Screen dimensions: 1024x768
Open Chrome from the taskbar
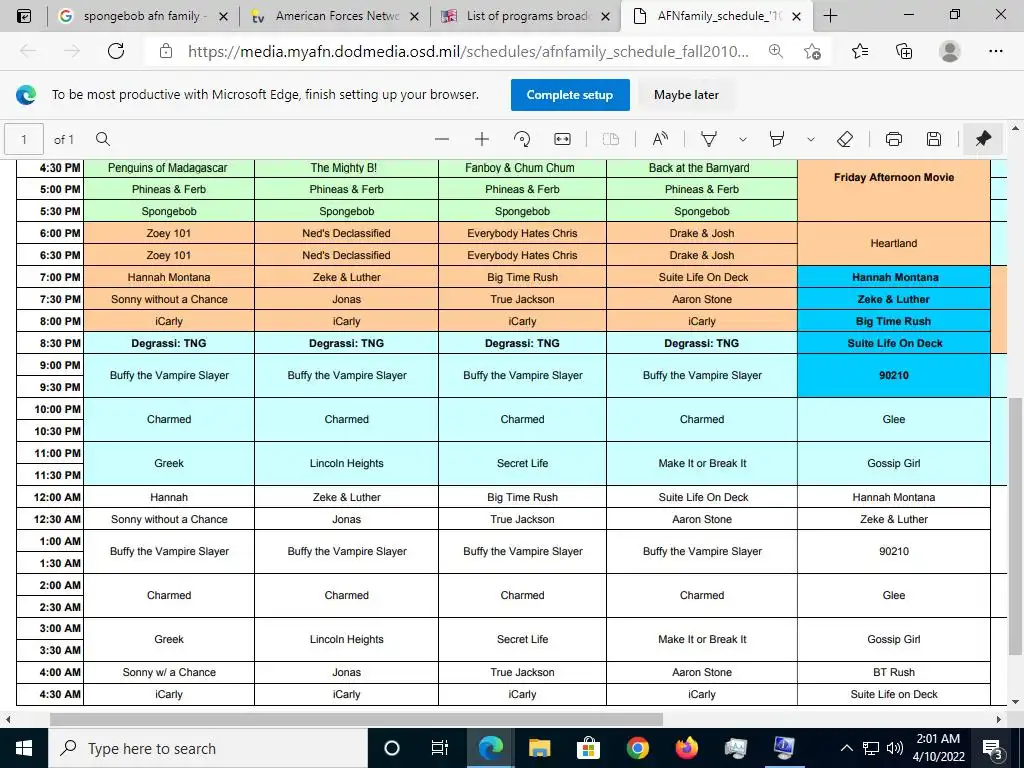click(x=637, y=748)
